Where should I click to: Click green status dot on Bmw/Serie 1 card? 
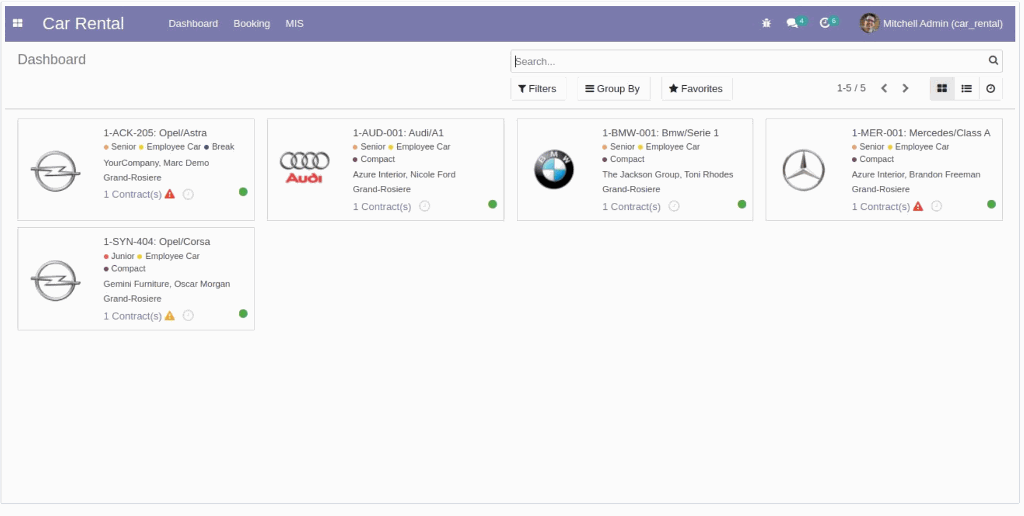pos(742,204)
